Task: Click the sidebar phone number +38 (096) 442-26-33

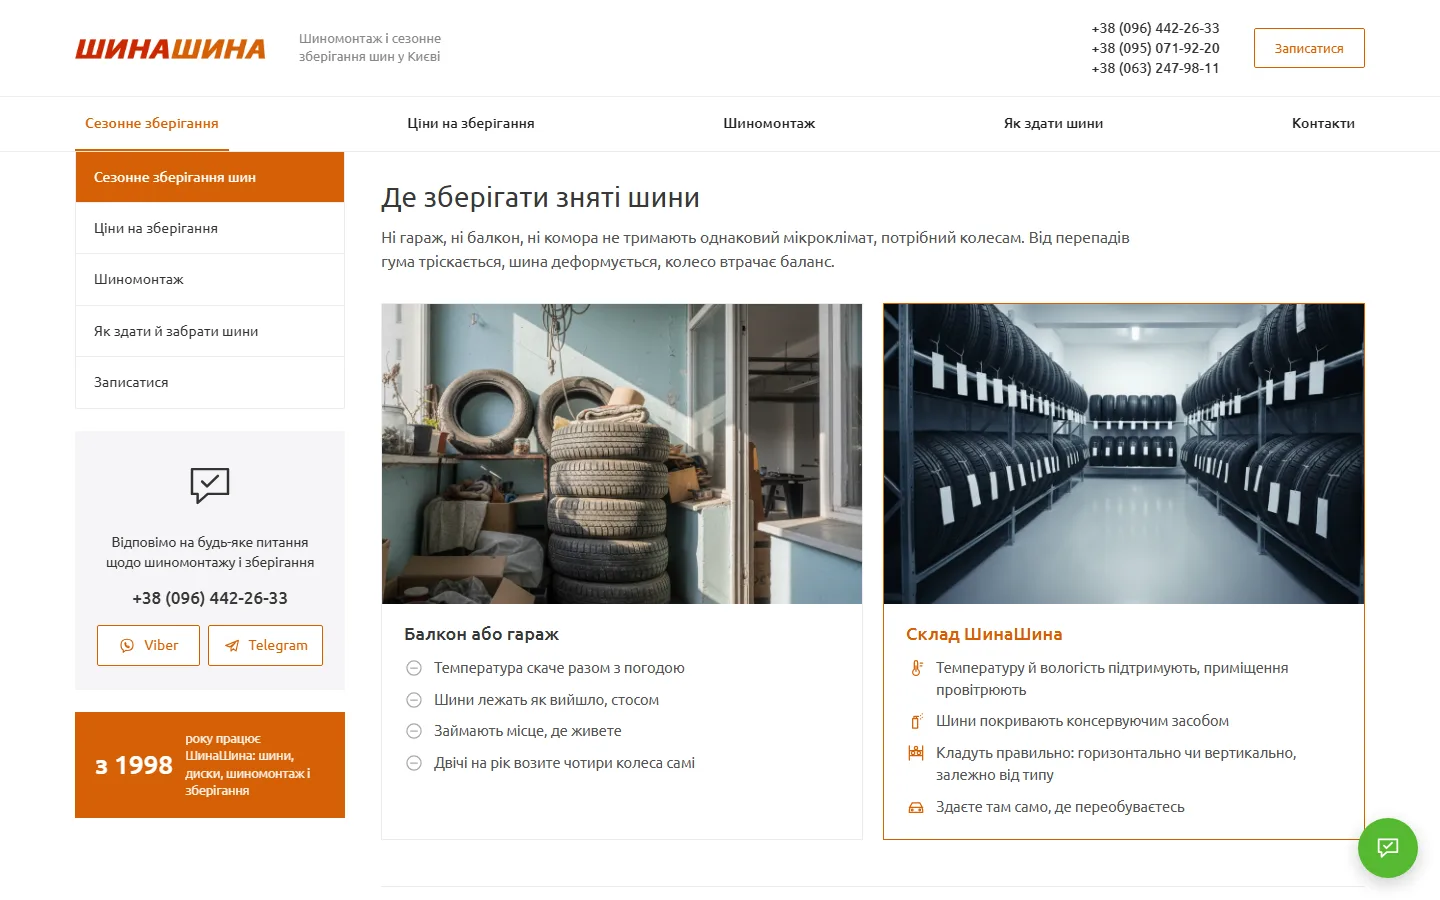Action: click(210, 598)
